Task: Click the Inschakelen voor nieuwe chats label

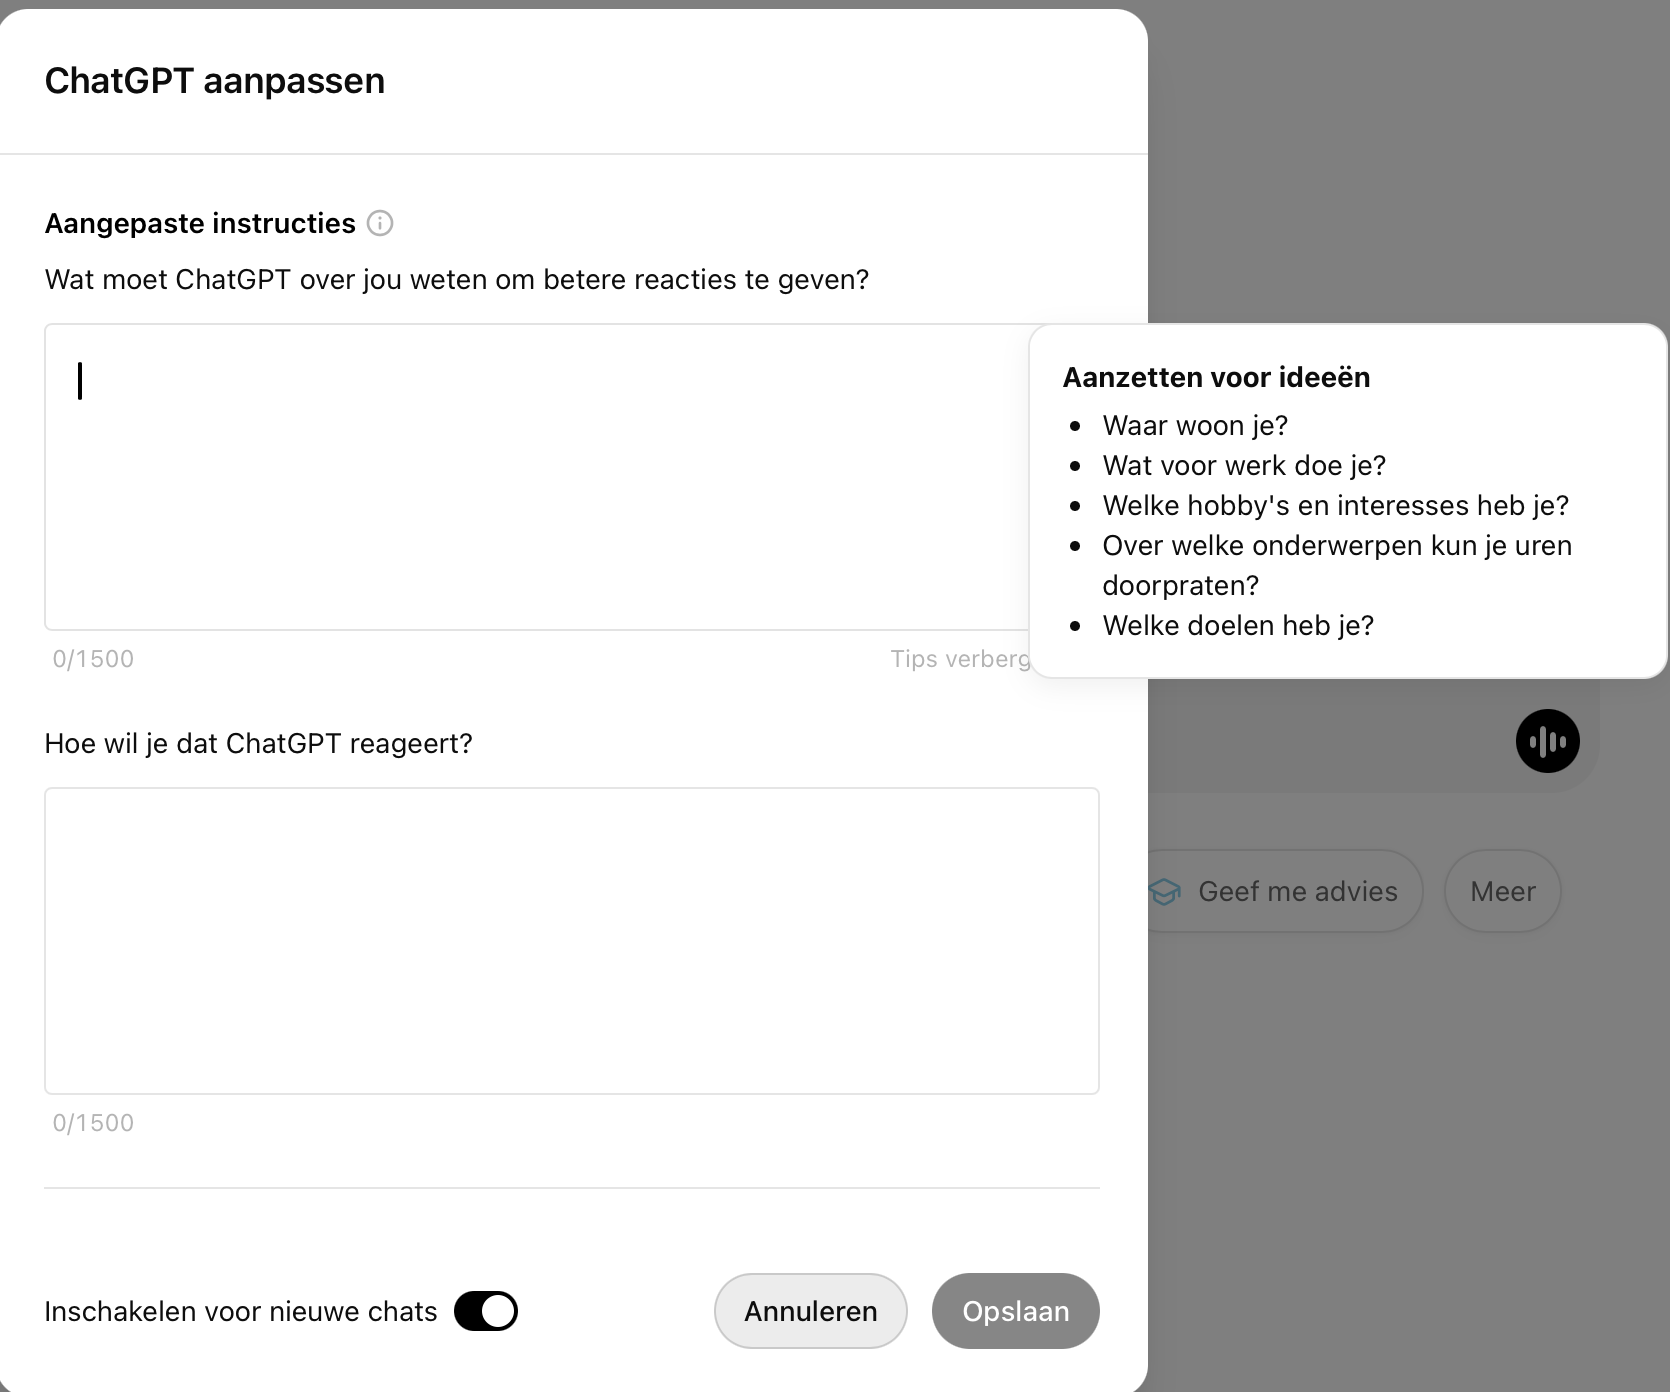Action: [x=241, y=1311]
